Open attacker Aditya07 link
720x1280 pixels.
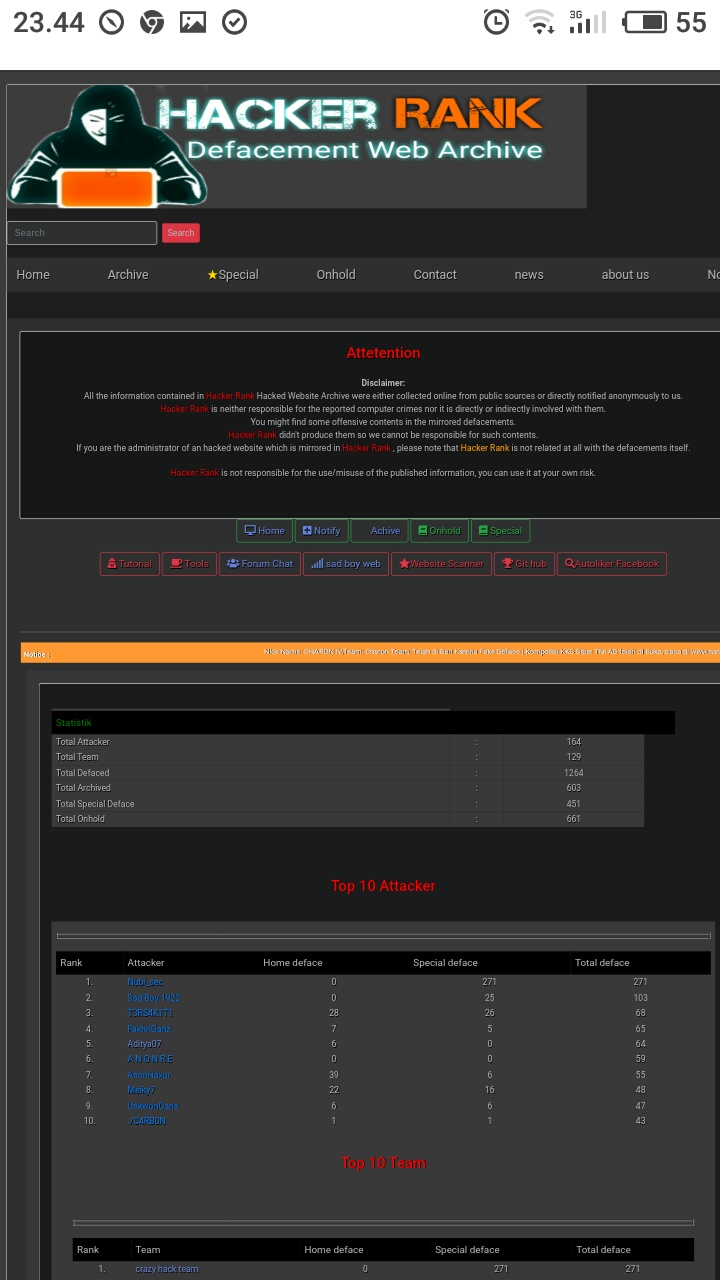pyautogui.click(x=144, y=1044)
